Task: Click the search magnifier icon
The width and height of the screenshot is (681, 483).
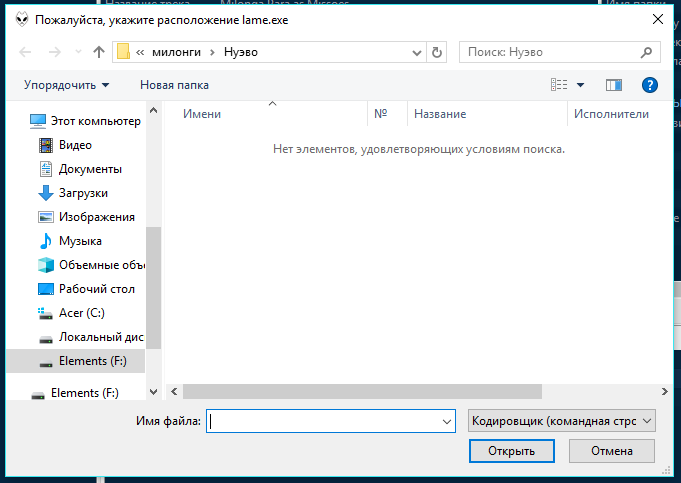Action: click(x=647, y=52)
